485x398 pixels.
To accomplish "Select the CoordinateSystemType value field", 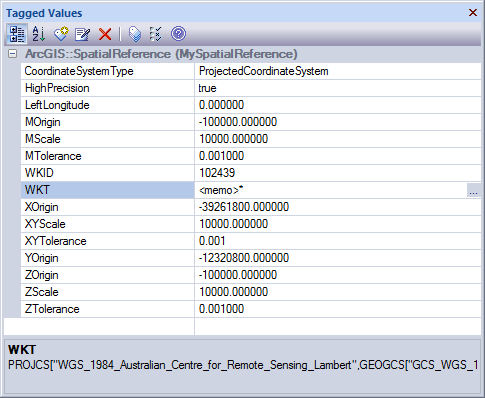I will point(338,71).
